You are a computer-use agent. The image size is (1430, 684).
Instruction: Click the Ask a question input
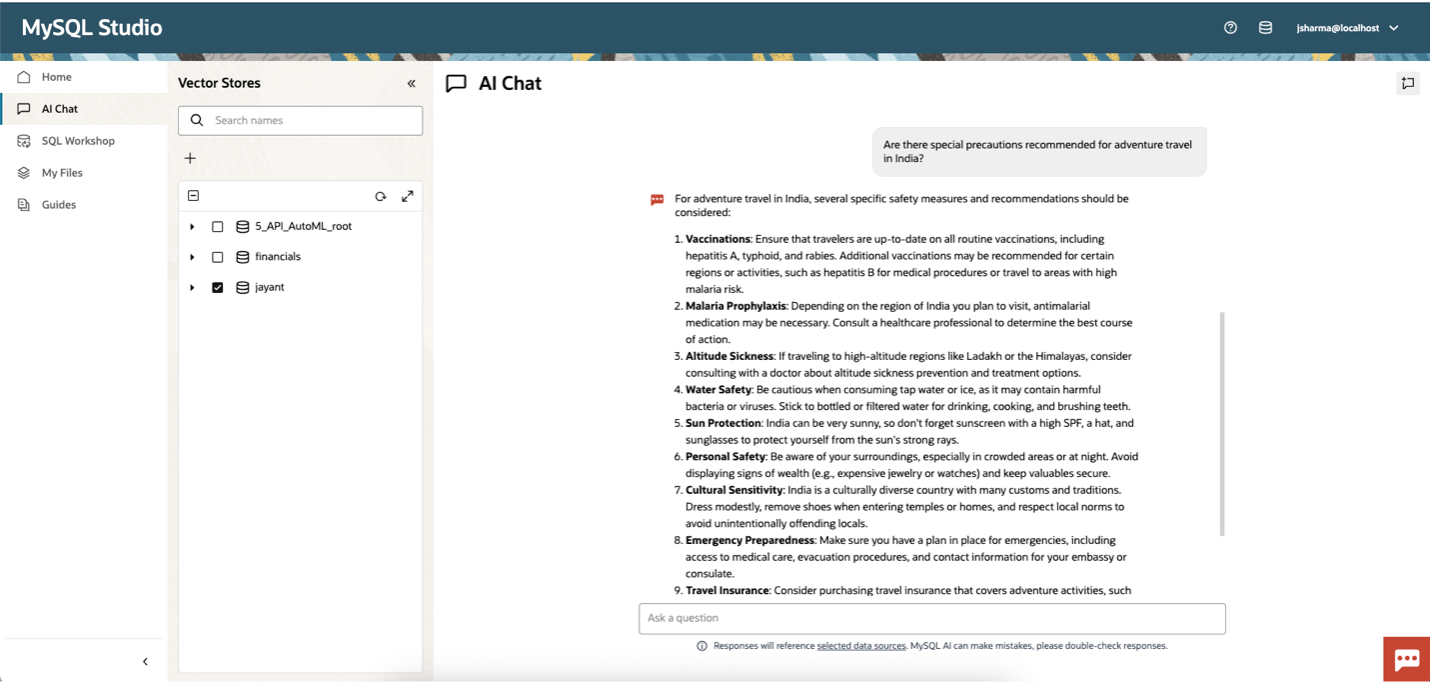pos(932,618)
